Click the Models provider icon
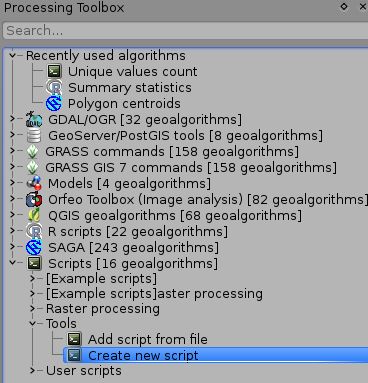368x383 pixels. (x=34, y=183)
